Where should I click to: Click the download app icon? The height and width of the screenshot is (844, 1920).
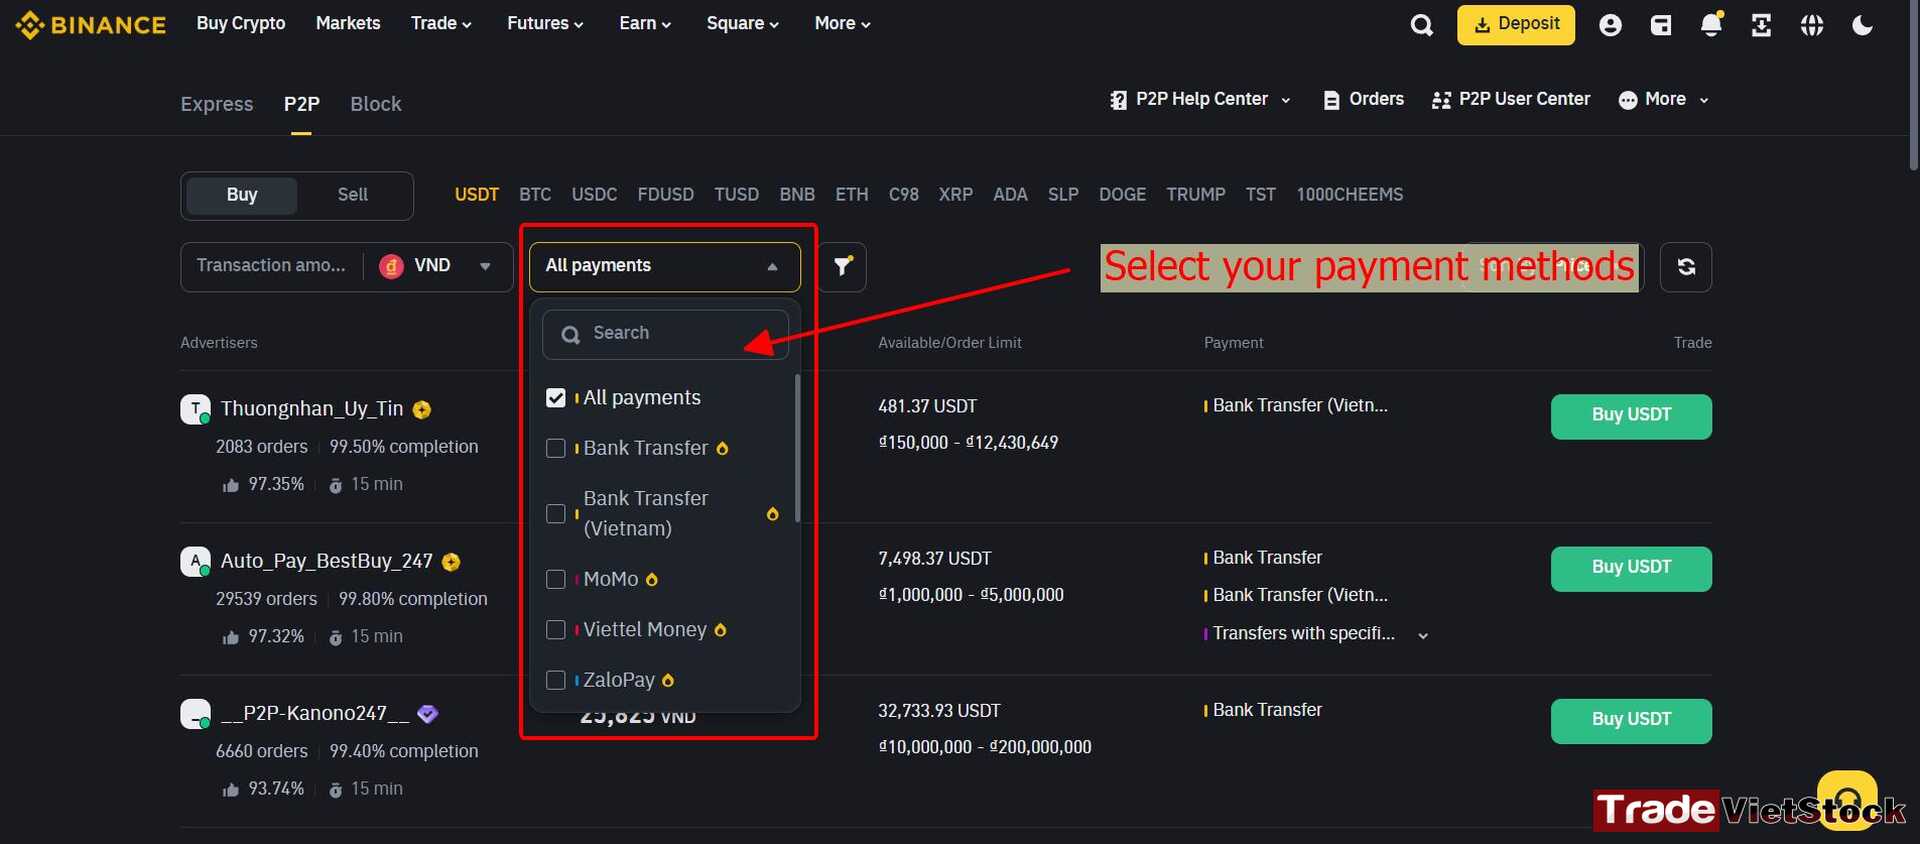(x=1761, y=25)
